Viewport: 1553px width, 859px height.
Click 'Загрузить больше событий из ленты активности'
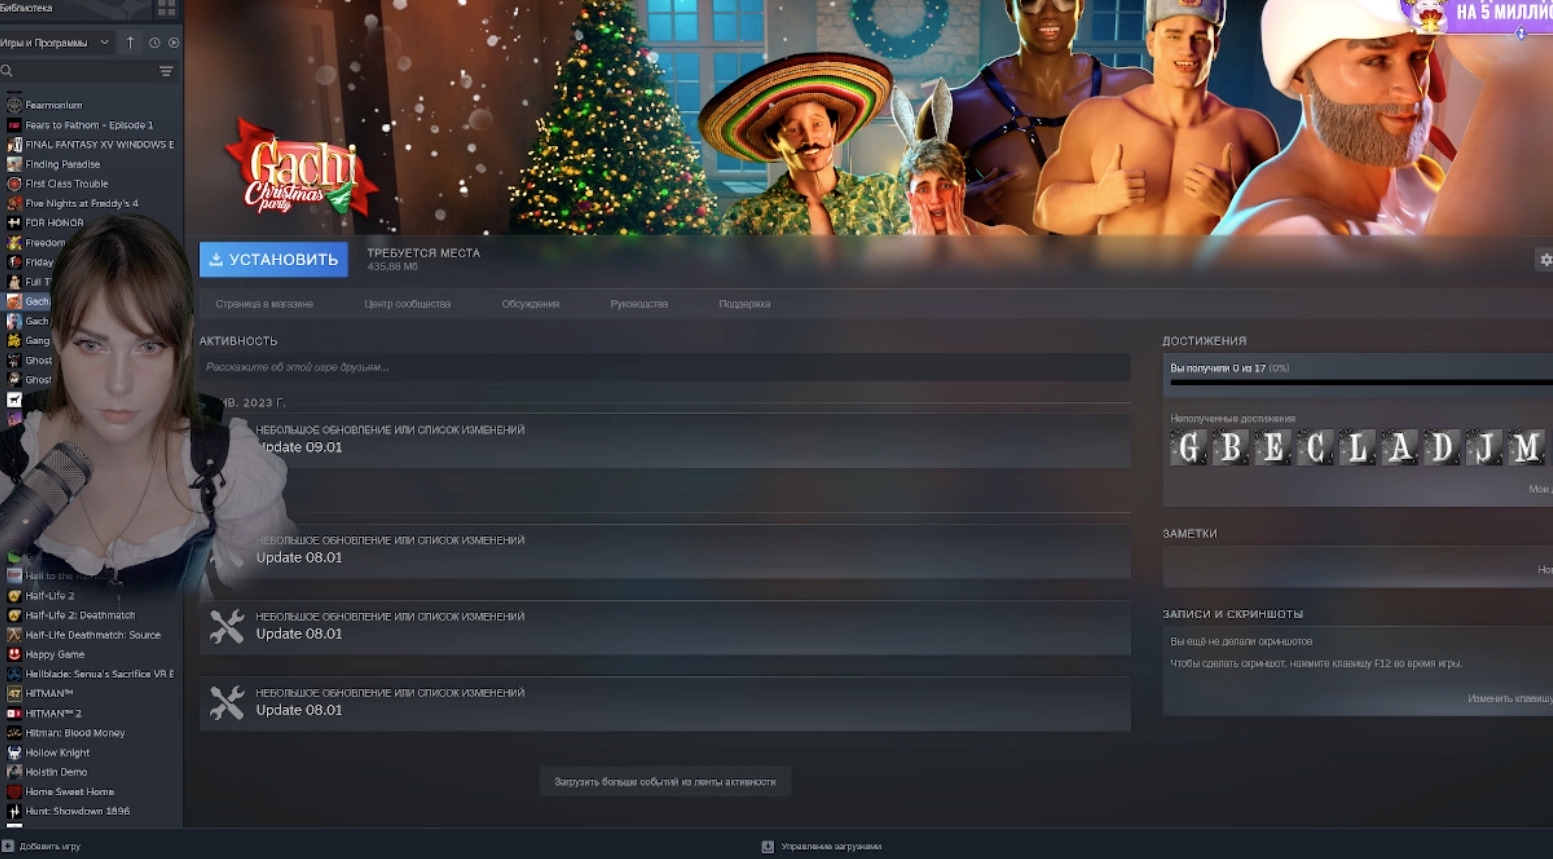click(x=665, y=782)
